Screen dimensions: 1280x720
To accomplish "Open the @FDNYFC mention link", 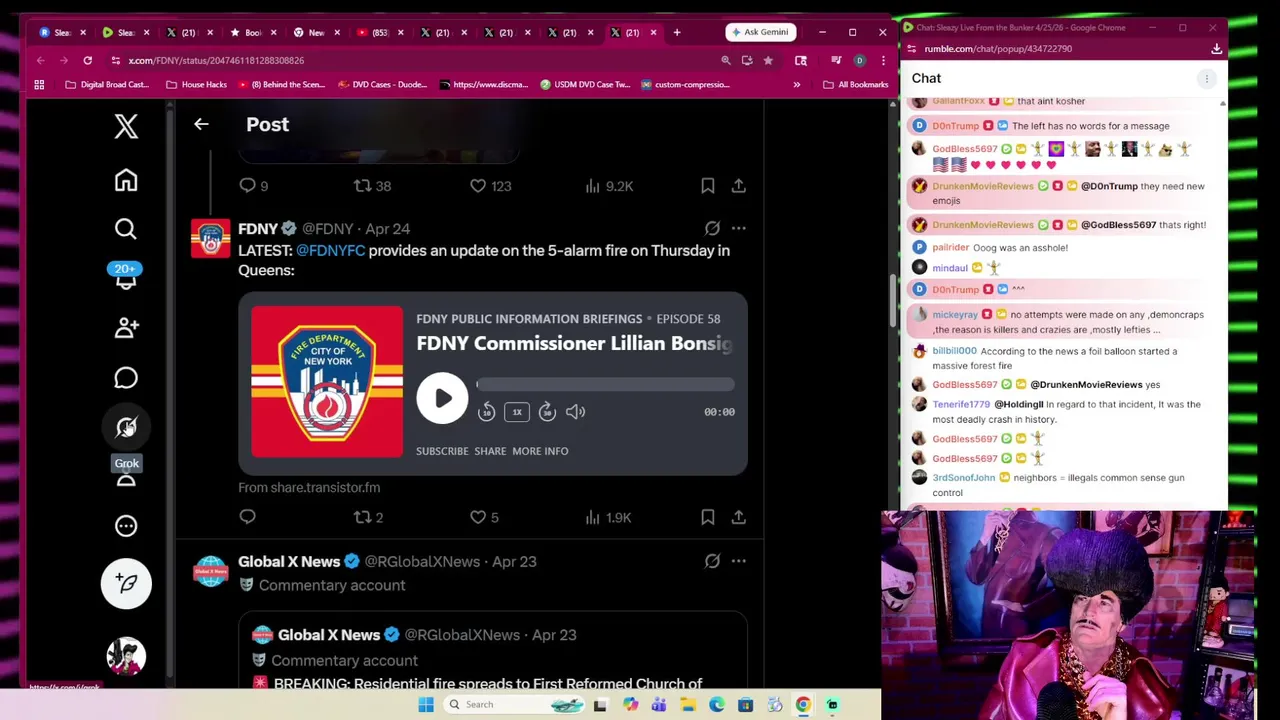I will pos(331,250).
